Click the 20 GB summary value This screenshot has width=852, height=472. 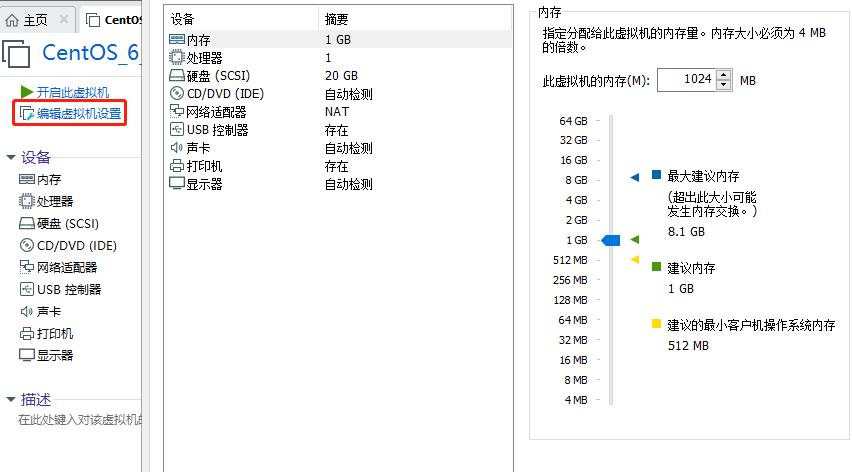click(x=341, y=76)
